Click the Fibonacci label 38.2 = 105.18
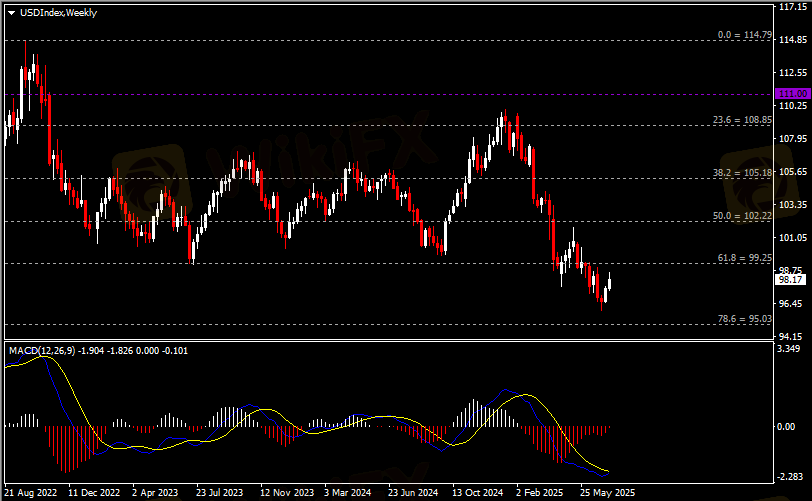 pyautogui.click(x=742, y=173)
